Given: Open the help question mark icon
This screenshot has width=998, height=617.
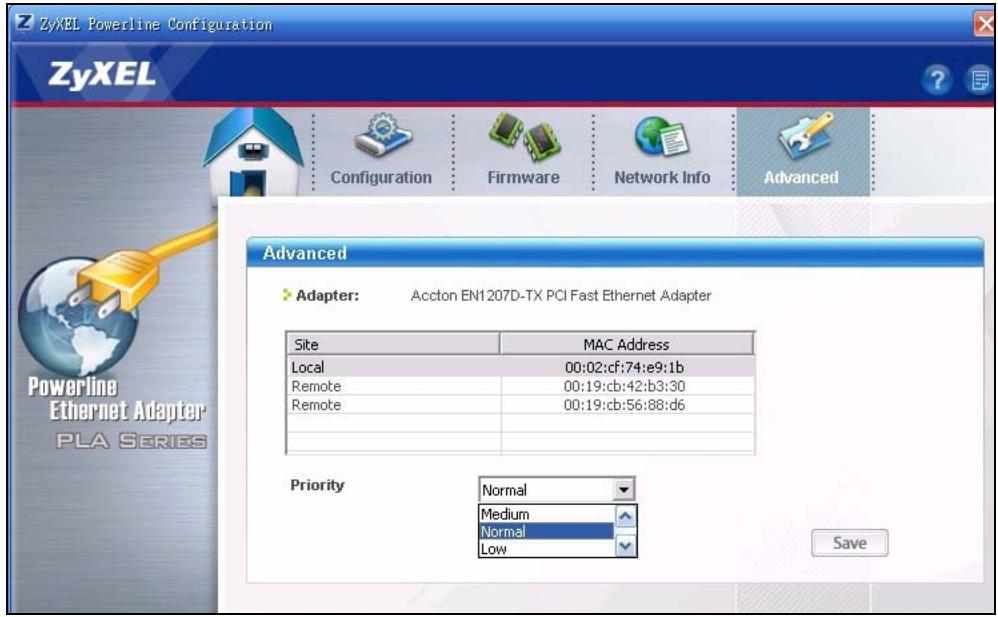Looking at the screenshot, I should click(x=936, y=80).
